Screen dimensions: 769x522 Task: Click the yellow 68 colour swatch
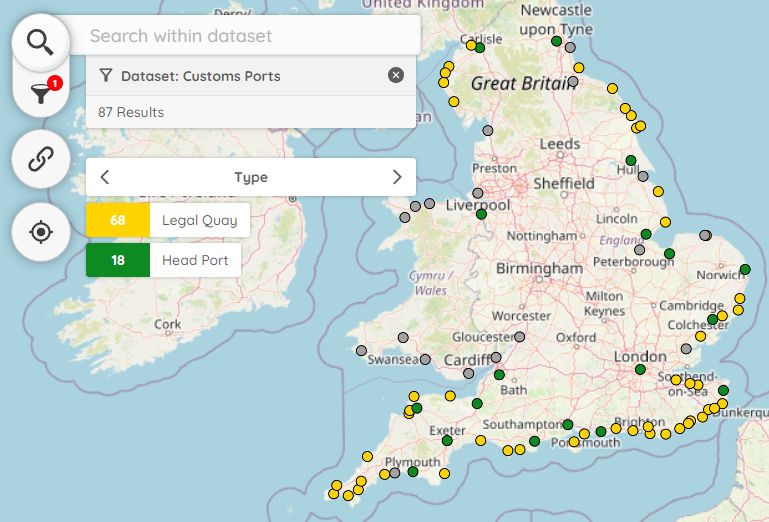118,220
